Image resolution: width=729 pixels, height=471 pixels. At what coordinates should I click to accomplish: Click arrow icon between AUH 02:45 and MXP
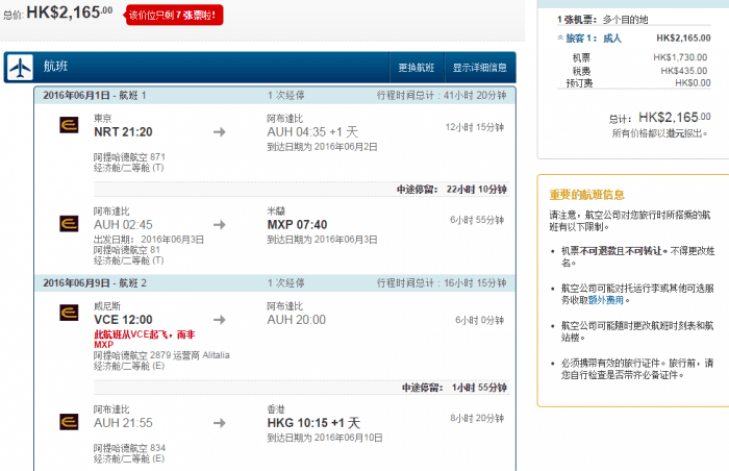219,225
